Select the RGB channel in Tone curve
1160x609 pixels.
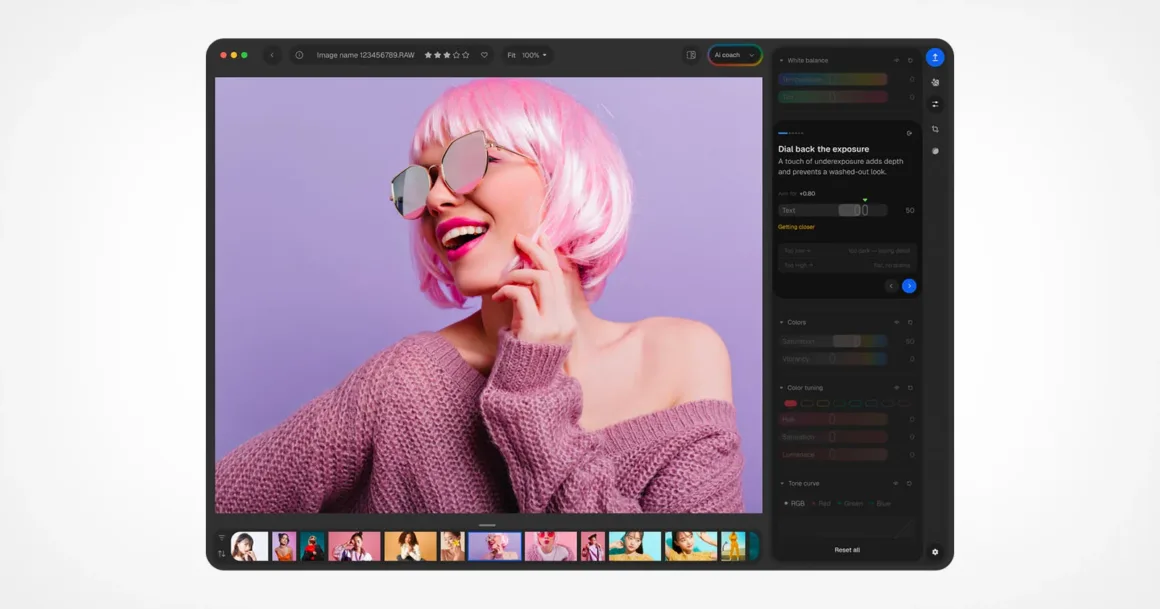(x=795, y=503)
